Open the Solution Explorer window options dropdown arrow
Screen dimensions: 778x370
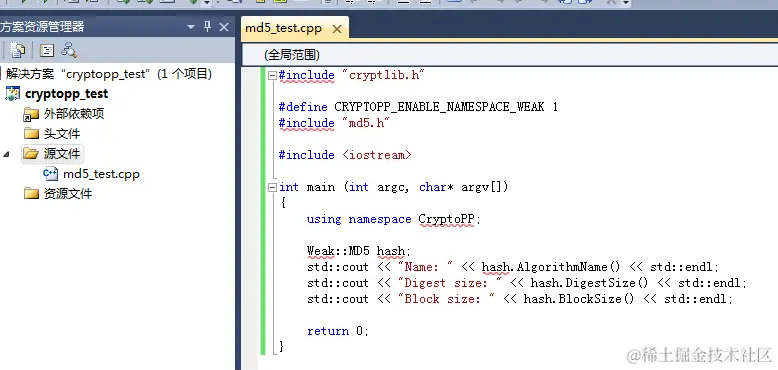(x=191, y=28)
